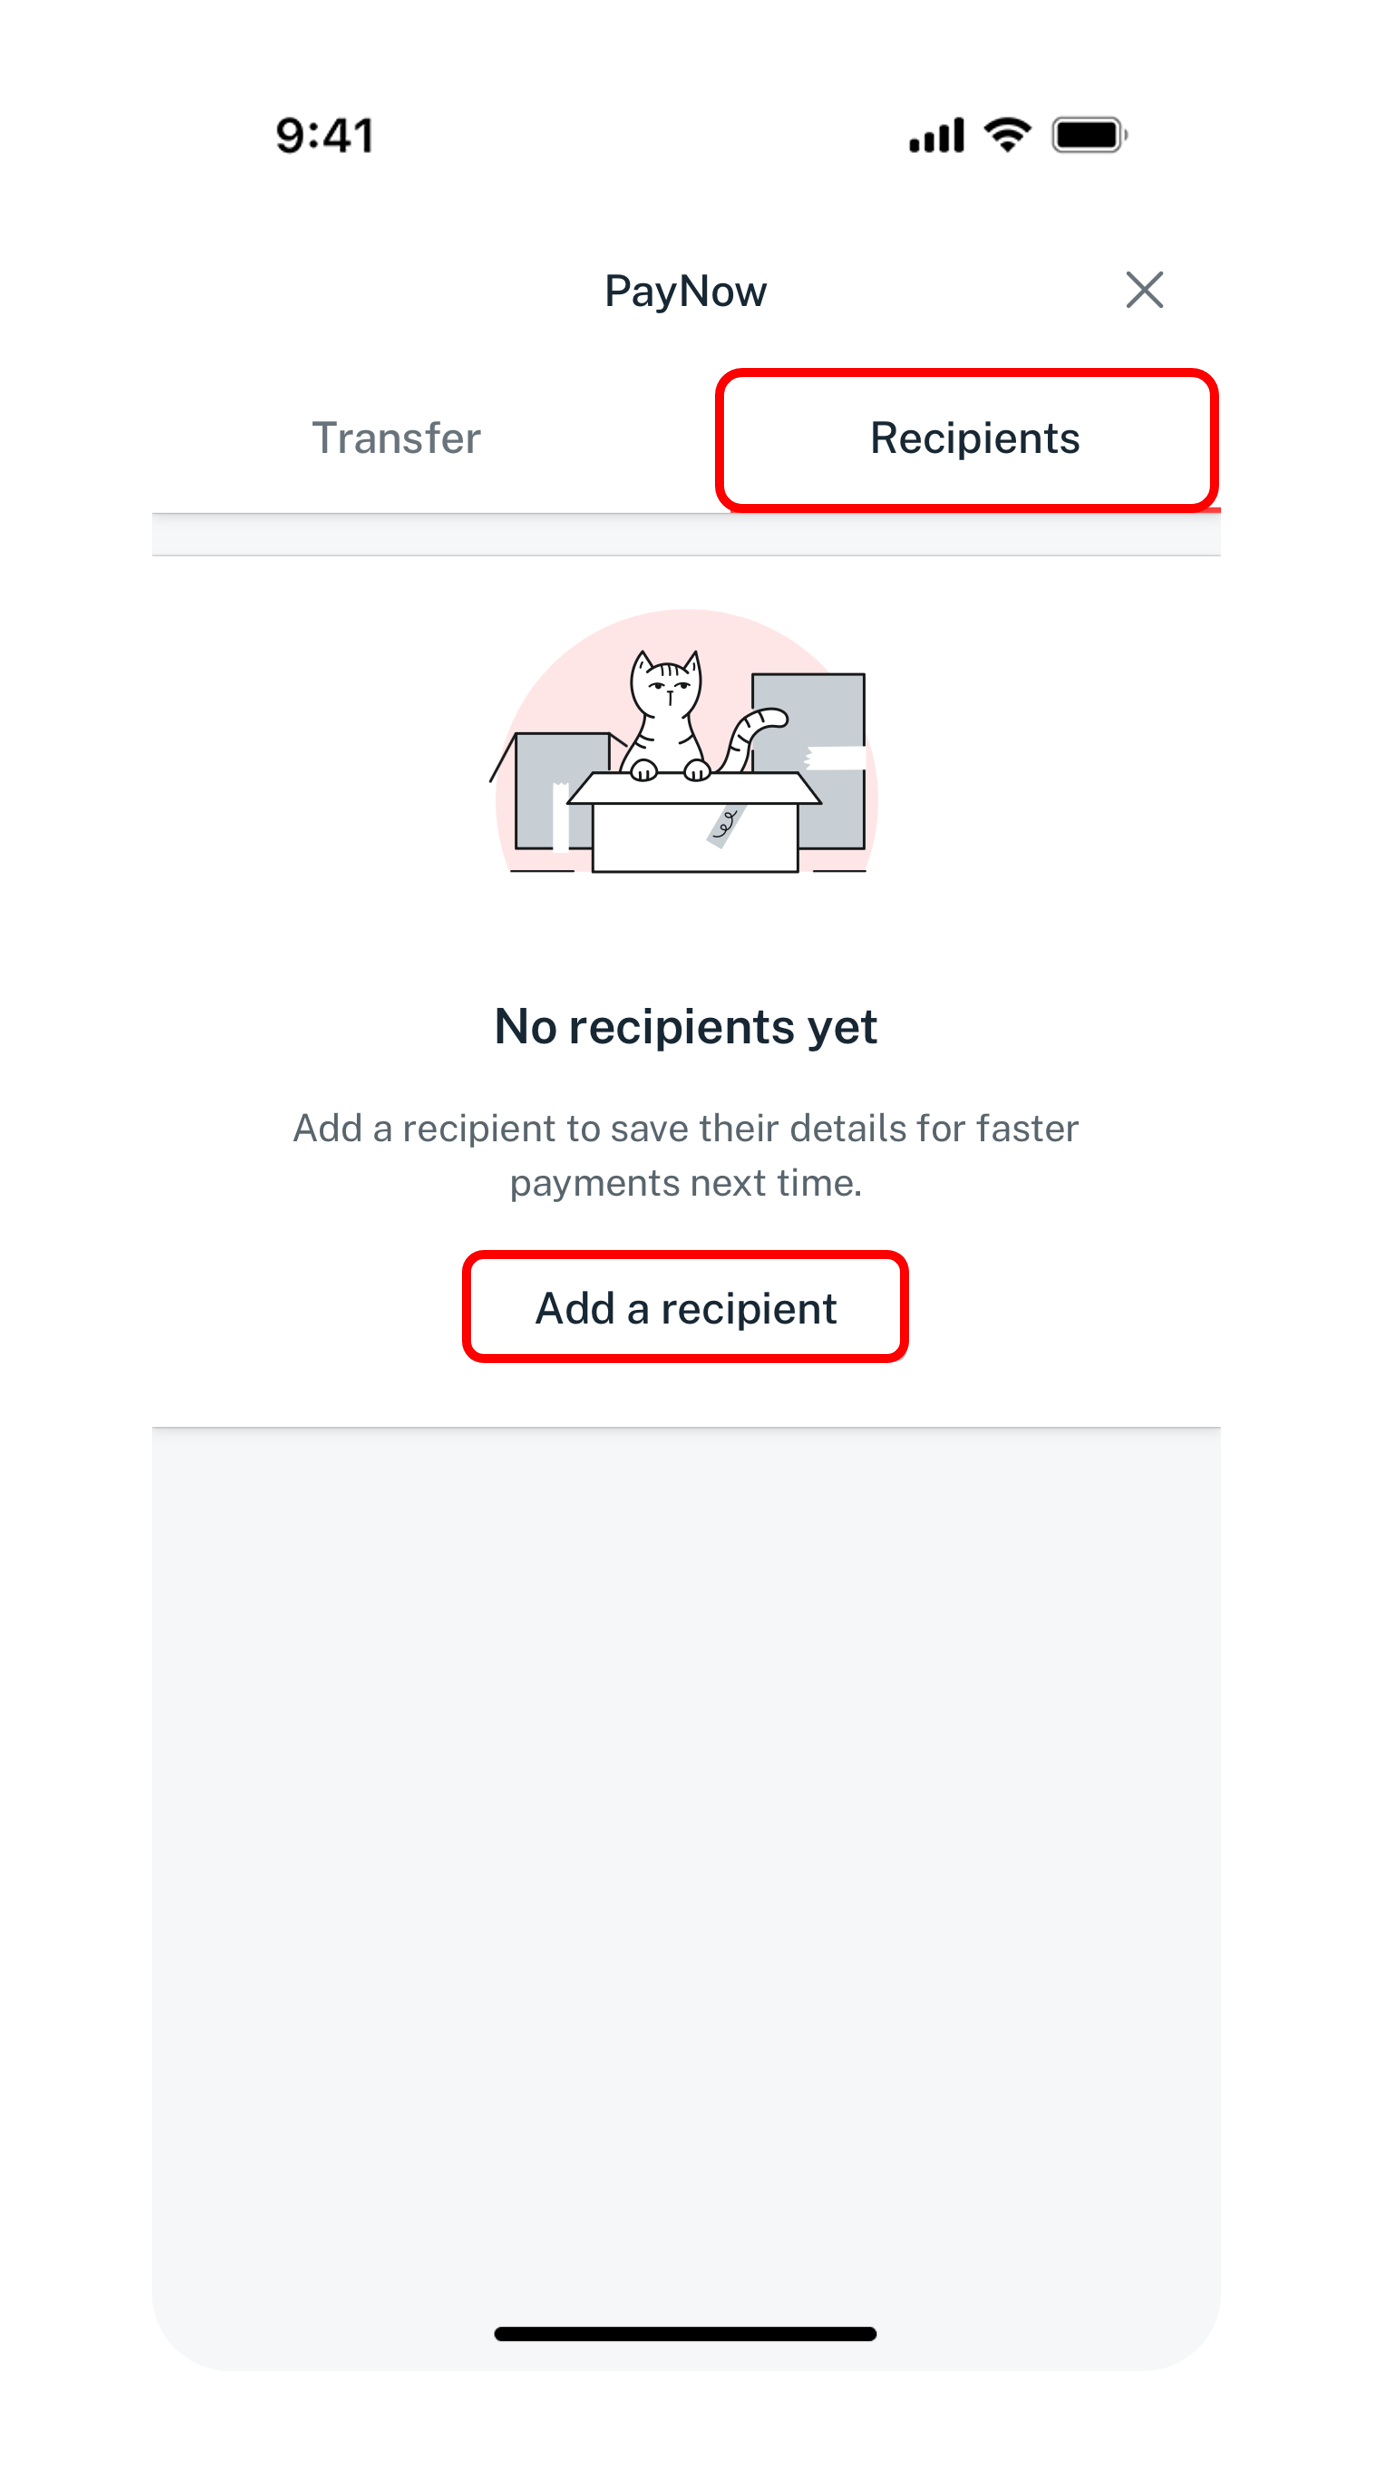Image resolution: width=1374 pixels, height=2475 pixels.
Task: Tap the PayNow title text
Action: [x=686, y=291]
